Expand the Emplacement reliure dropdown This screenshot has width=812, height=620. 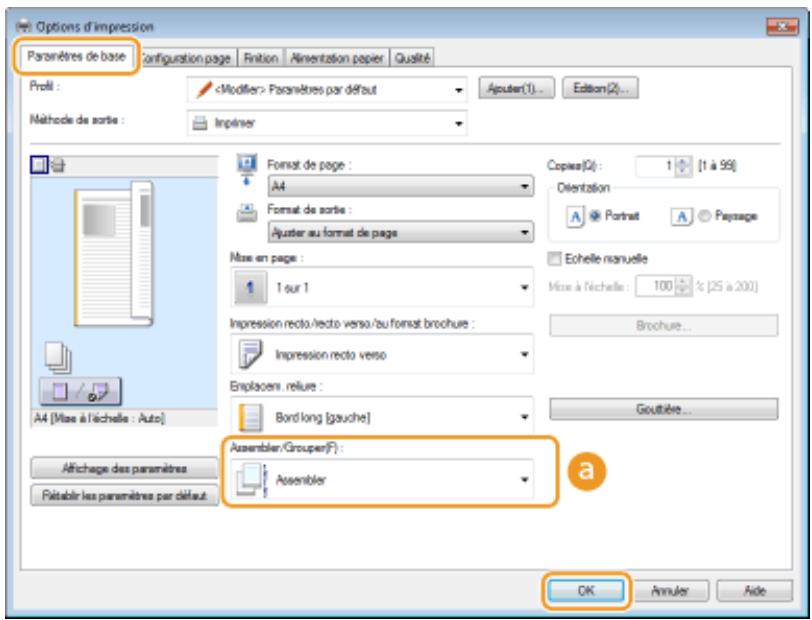382,417
